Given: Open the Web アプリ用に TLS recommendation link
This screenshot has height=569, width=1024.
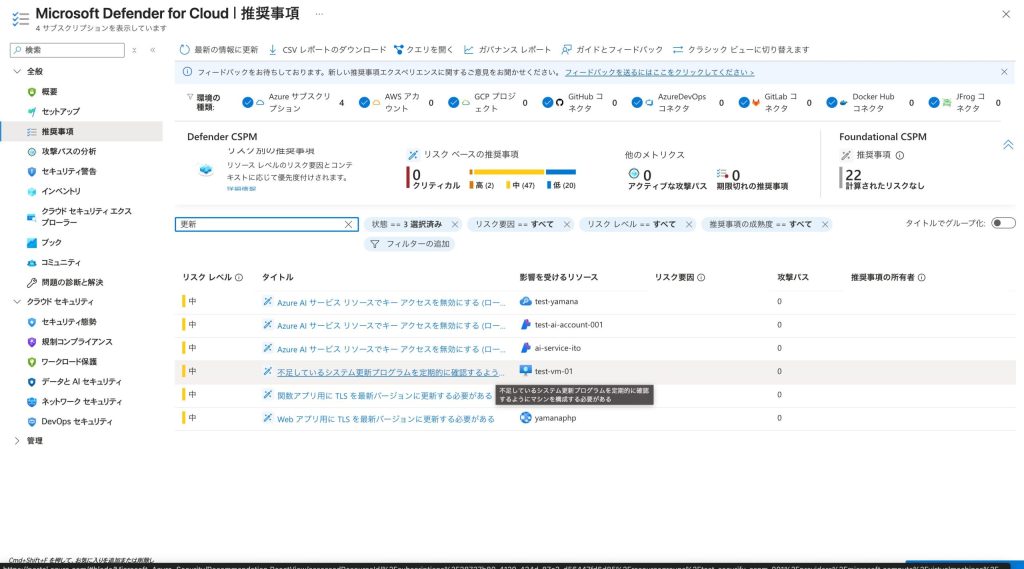Looking at the screenshot, I should pyautogui.click(x=385, y=418).
